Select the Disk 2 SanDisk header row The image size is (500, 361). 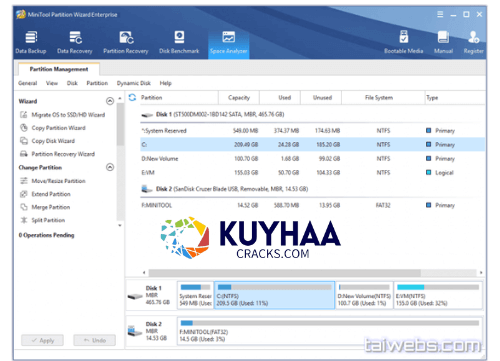[312, 189]
